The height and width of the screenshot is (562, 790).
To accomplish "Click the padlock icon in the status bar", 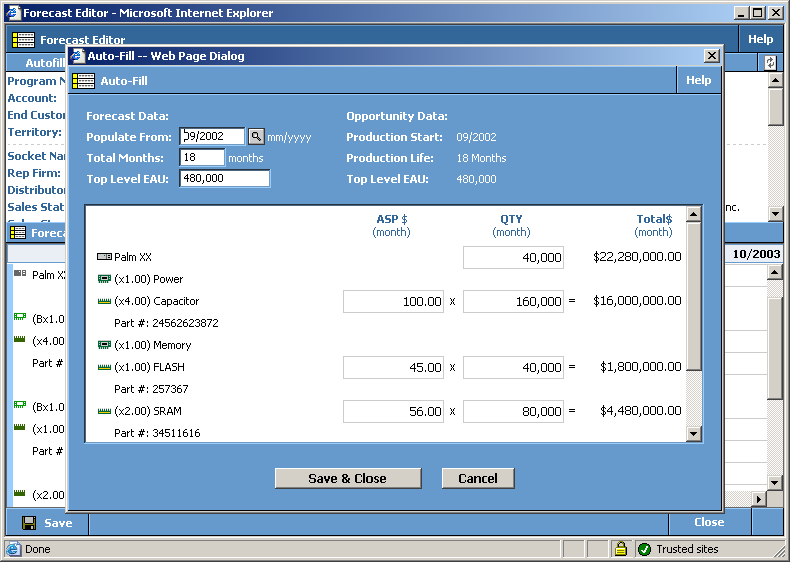I will (620, 548).
